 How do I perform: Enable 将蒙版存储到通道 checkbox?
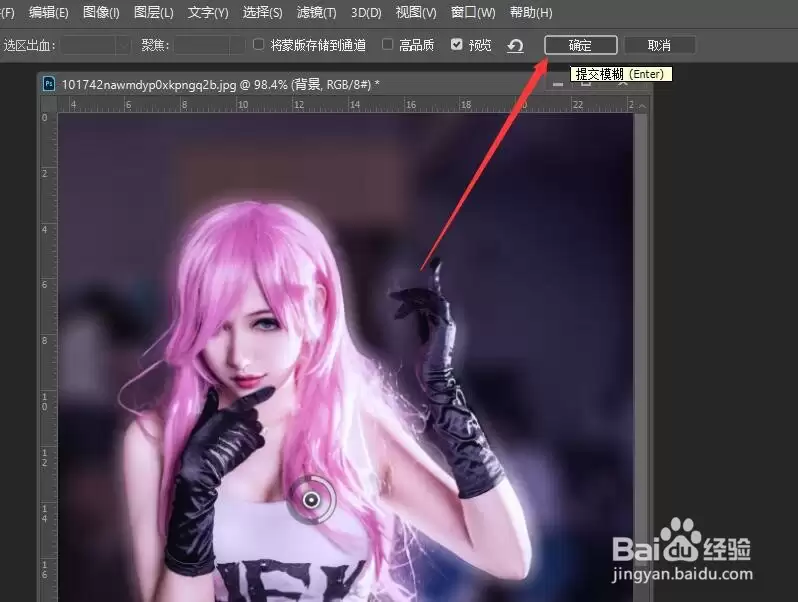[x=259, y=45]
